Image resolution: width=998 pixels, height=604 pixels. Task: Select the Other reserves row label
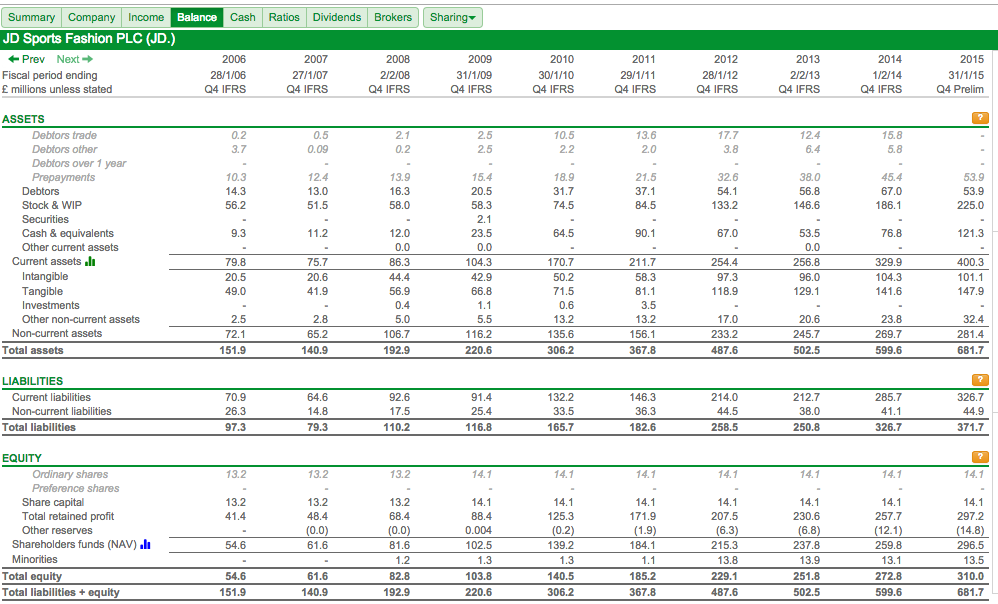57,531
